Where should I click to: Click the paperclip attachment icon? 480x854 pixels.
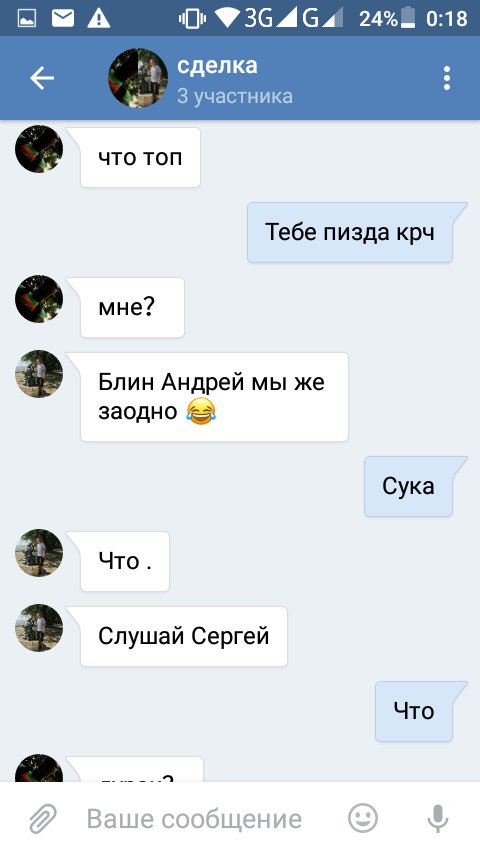click(42, 819)
